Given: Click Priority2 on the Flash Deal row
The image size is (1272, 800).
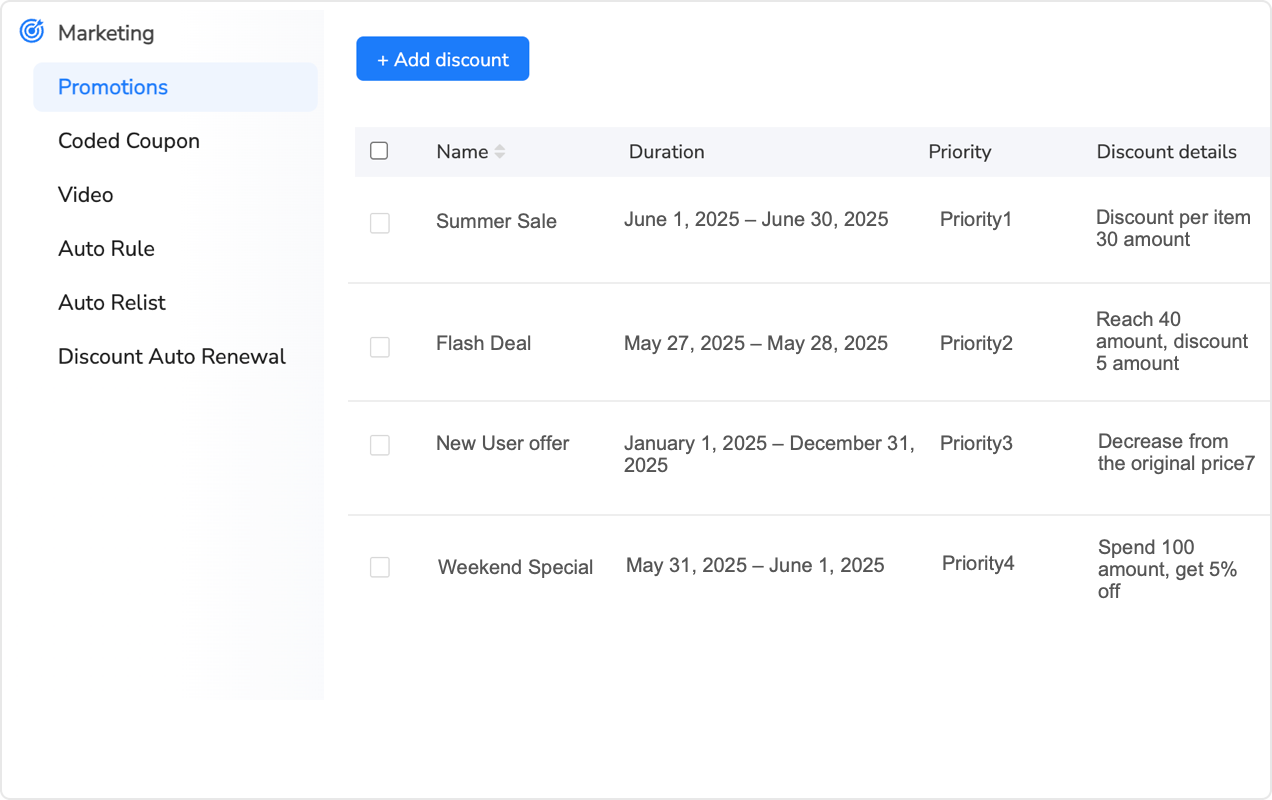Looking at the screenshot, I should click(976, 343).
